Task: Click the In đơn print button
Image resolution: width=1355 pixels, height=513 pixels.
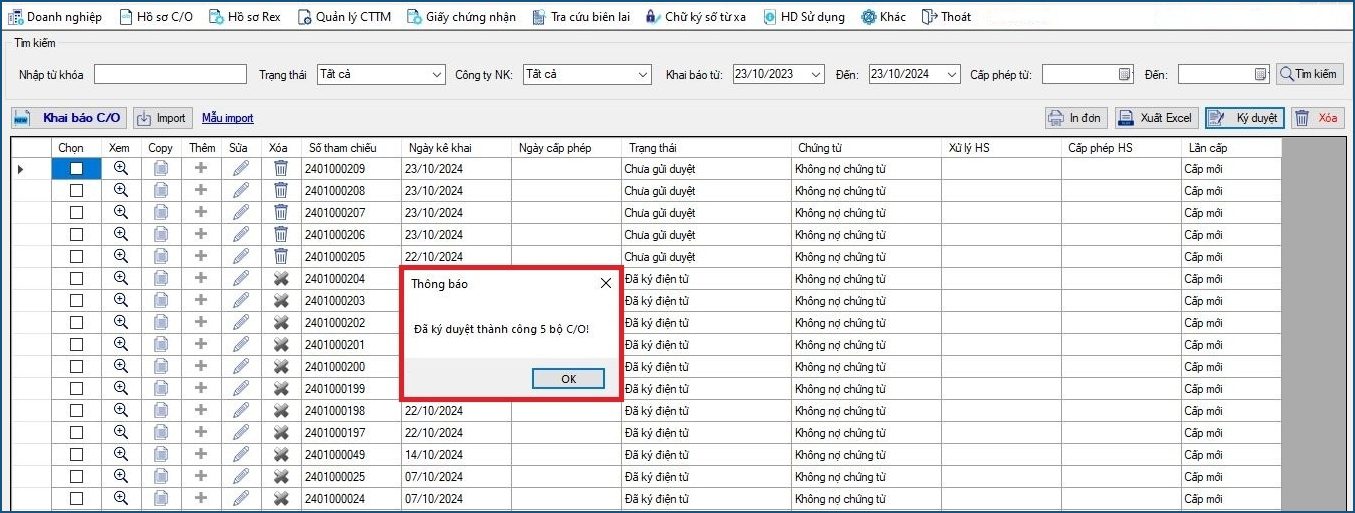Action: 1075,118
